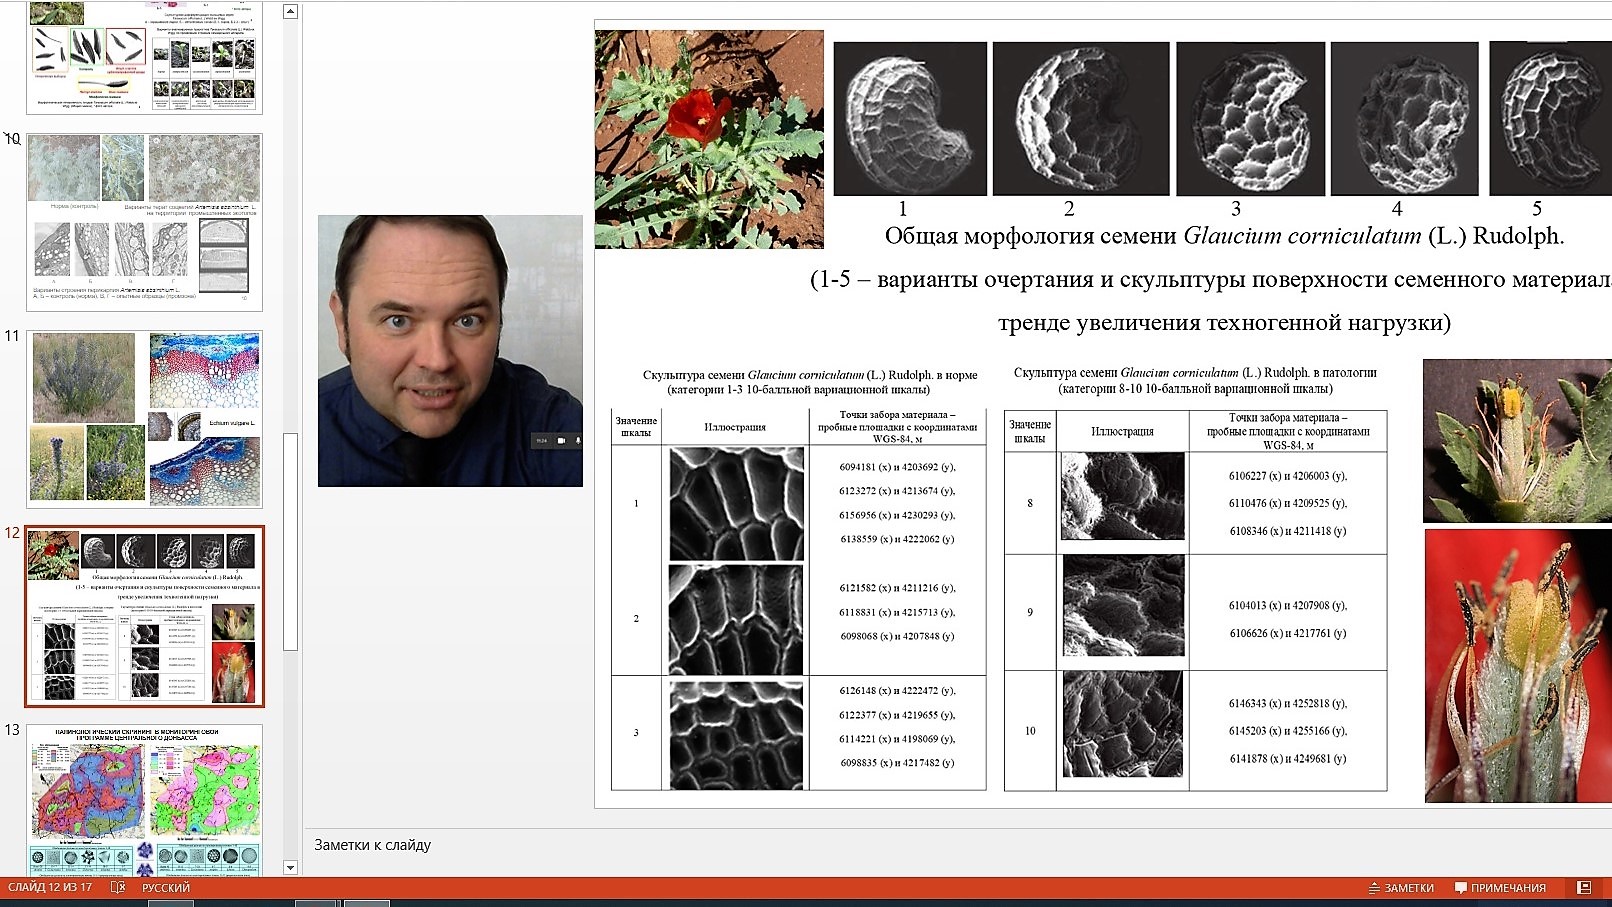Toggle the microphone icon on video overlay

coord(577,440)
